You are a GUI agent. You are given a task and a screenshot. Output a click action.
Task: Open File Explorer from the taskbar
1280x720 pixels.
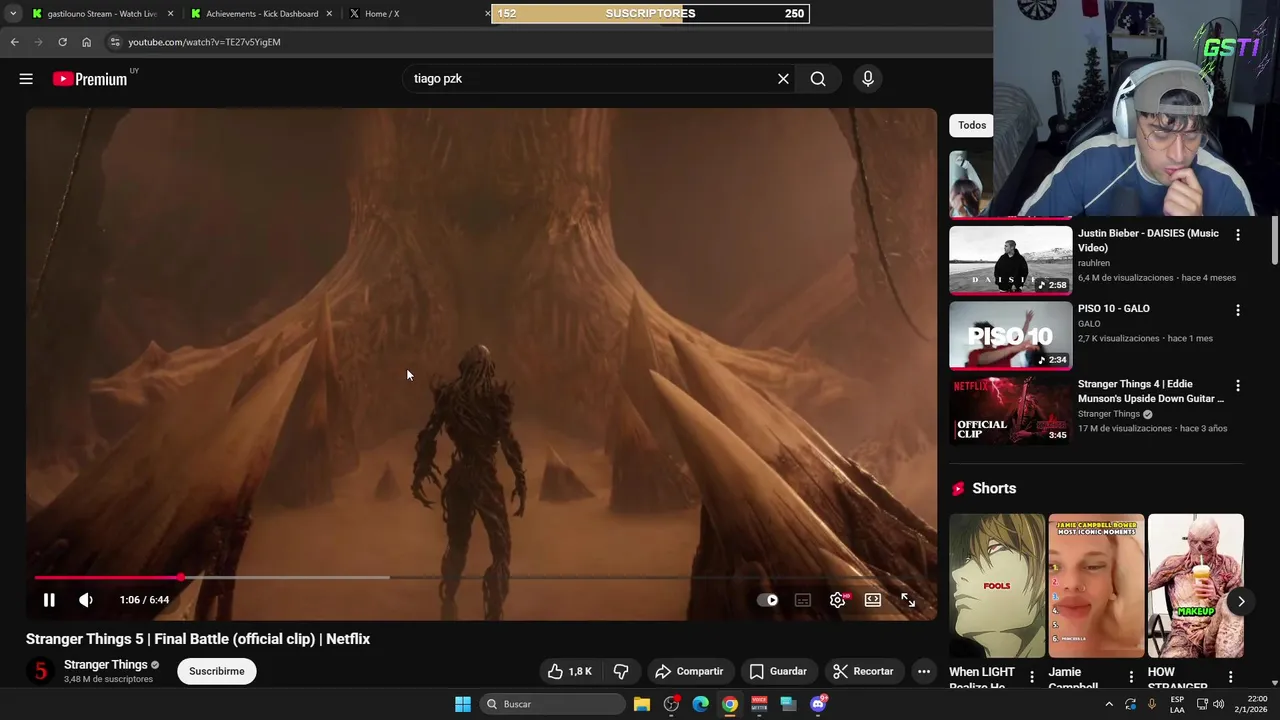[642, 704]
